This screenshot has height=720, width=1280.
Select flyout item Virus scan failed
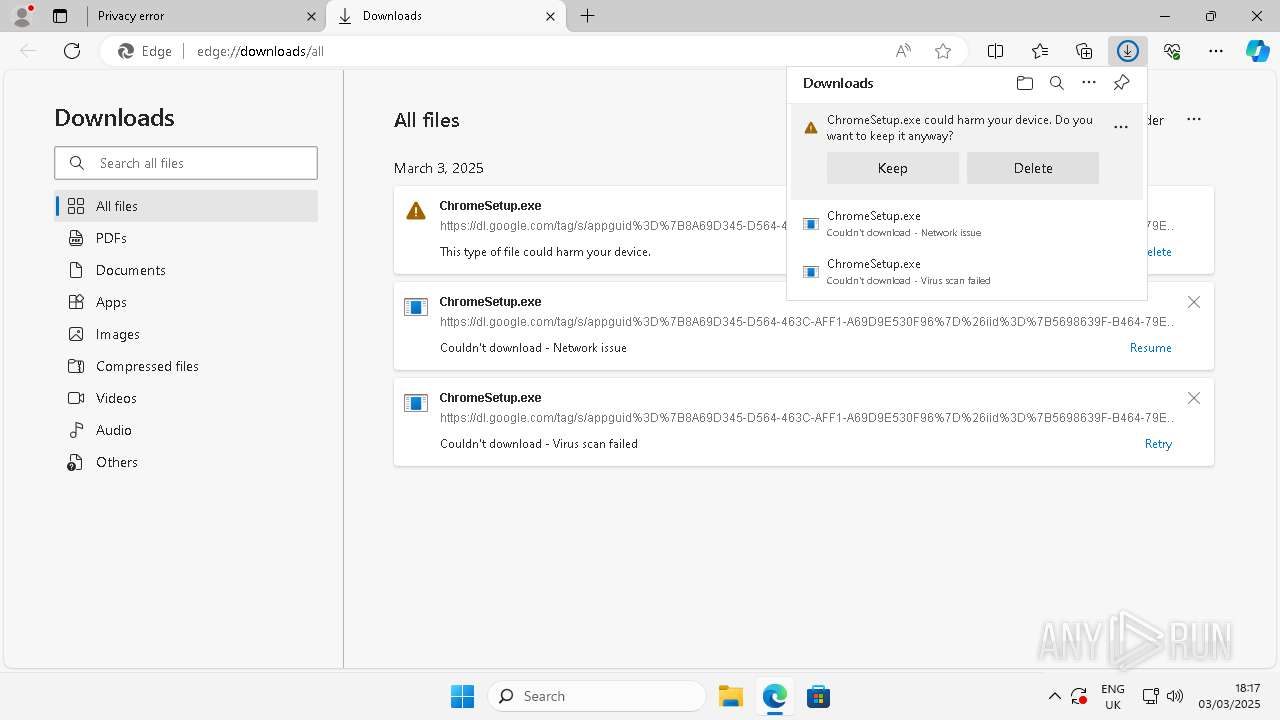click(966, 272)
